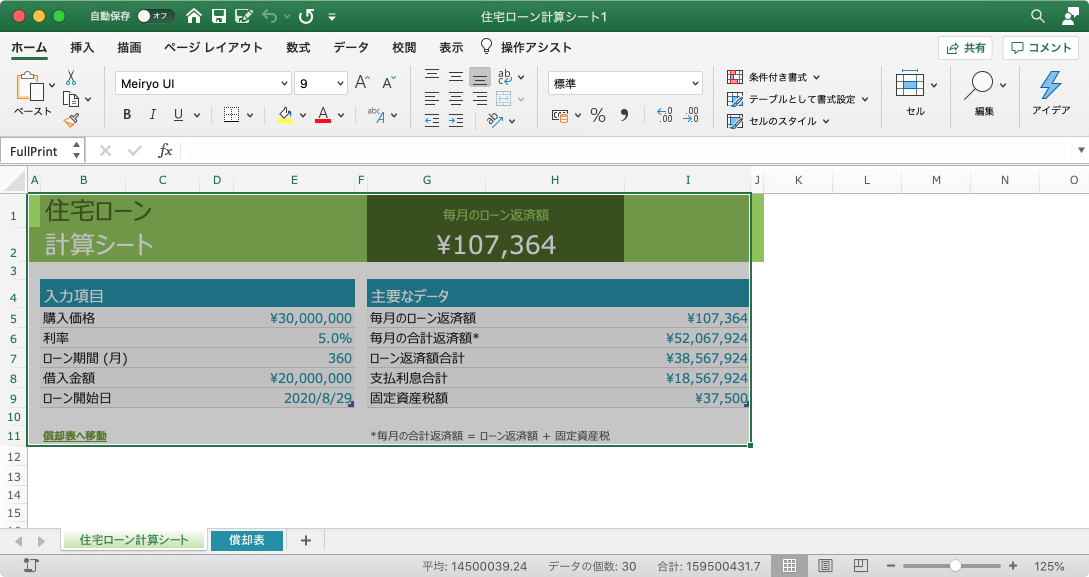This screenshot has height=577, width=1089.
Task: Switch to page layout view
Action: [x=825, y=566]
